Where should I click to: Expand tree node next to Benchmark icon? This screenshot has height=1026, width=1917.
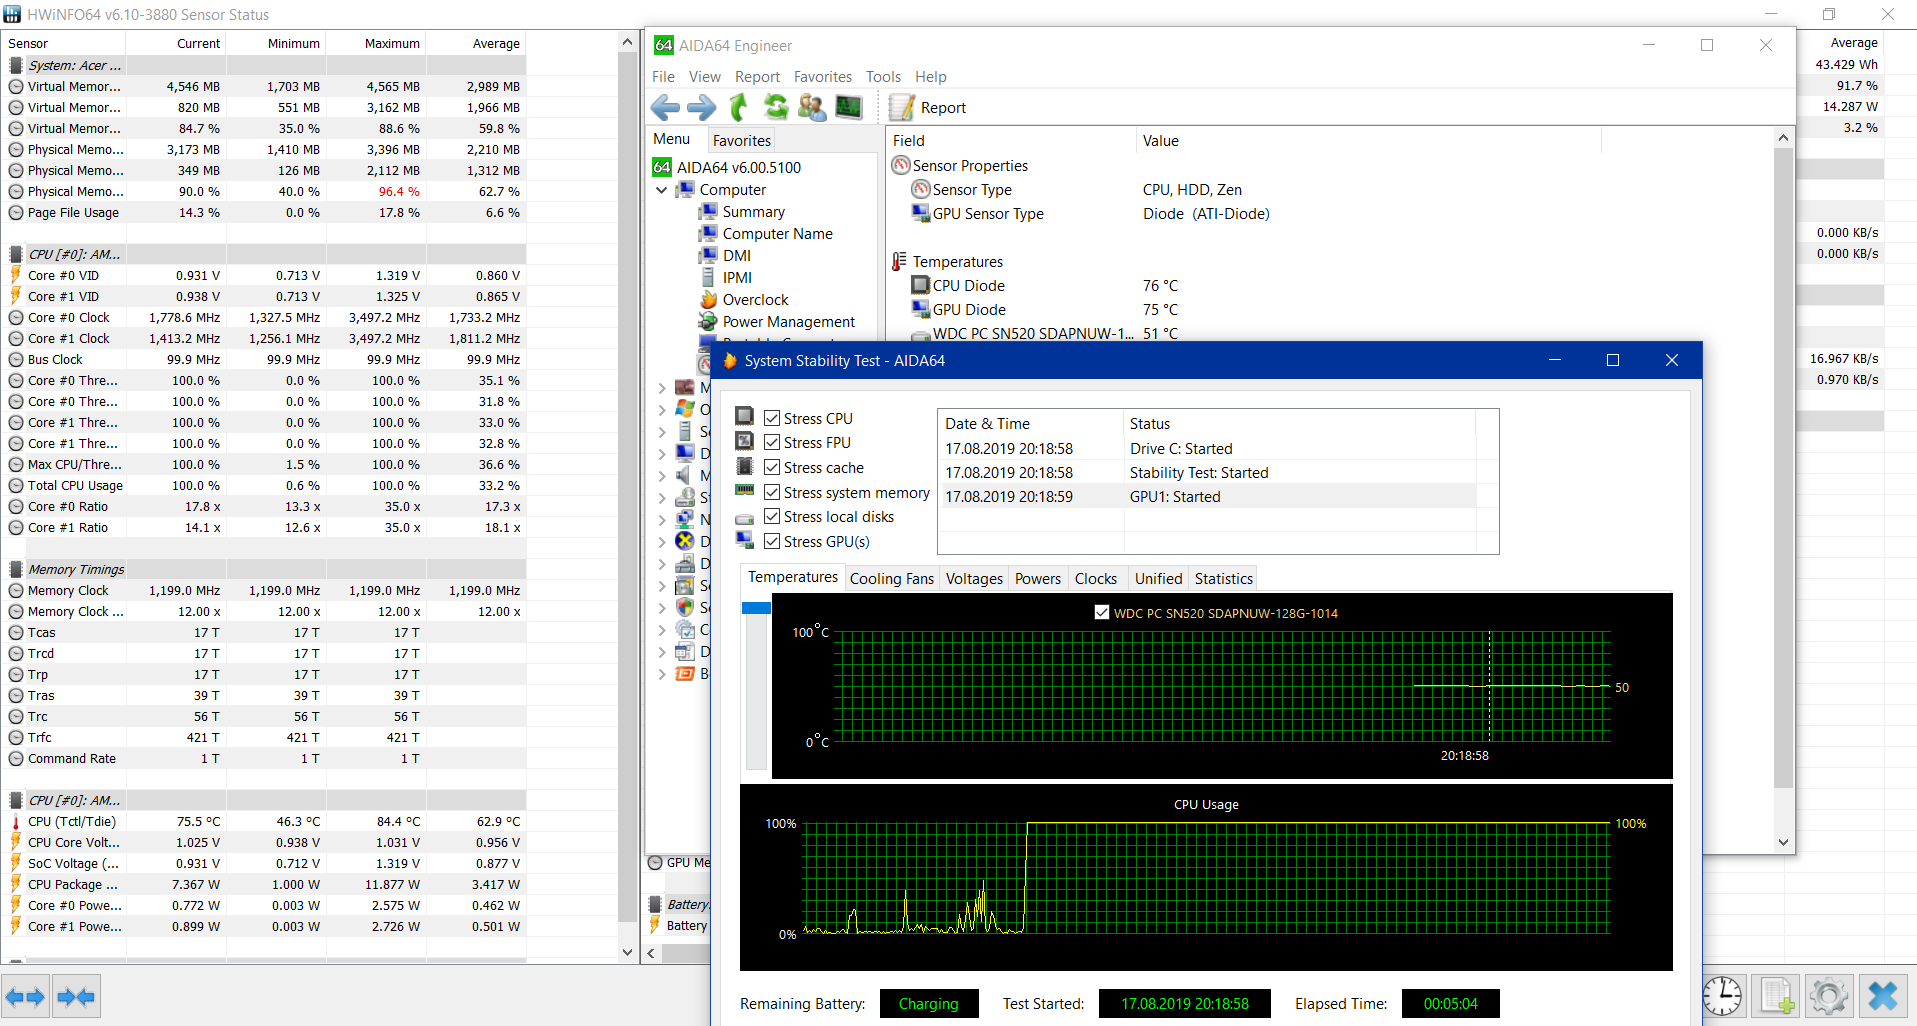661,673
